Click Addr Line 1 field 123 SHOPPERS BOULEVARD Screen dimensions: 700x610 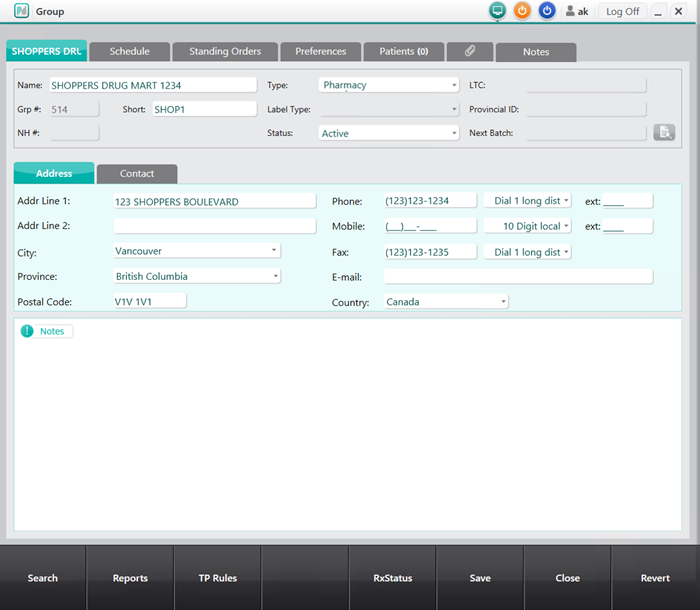(215, 201)
